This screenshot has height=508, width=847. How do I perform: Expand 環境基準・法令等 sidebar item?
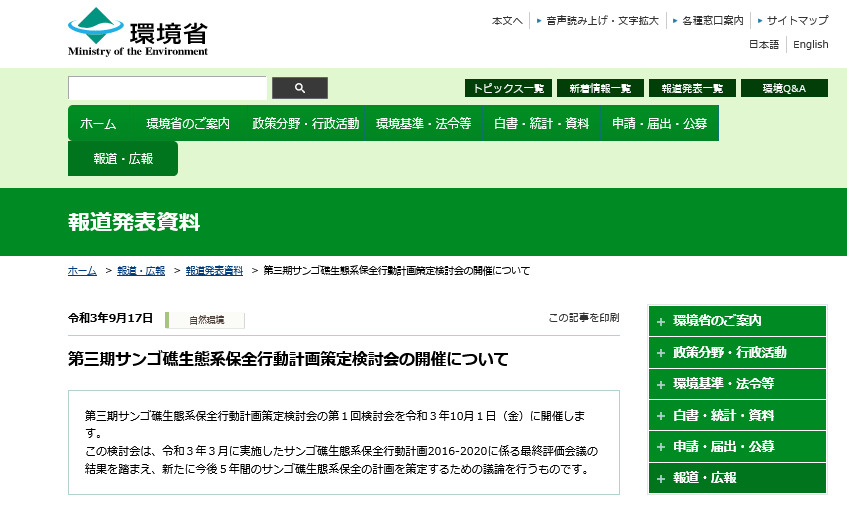click(737, 384)
